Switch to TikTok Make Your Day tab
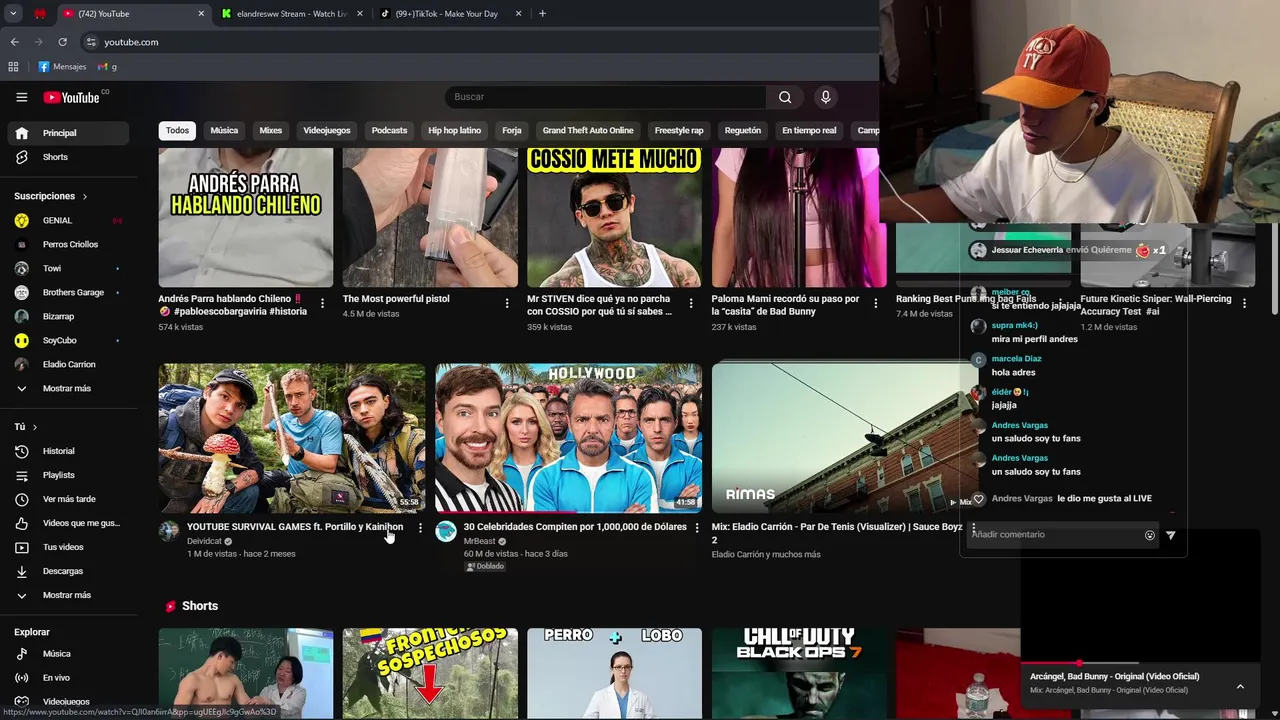 coord(447,14)
